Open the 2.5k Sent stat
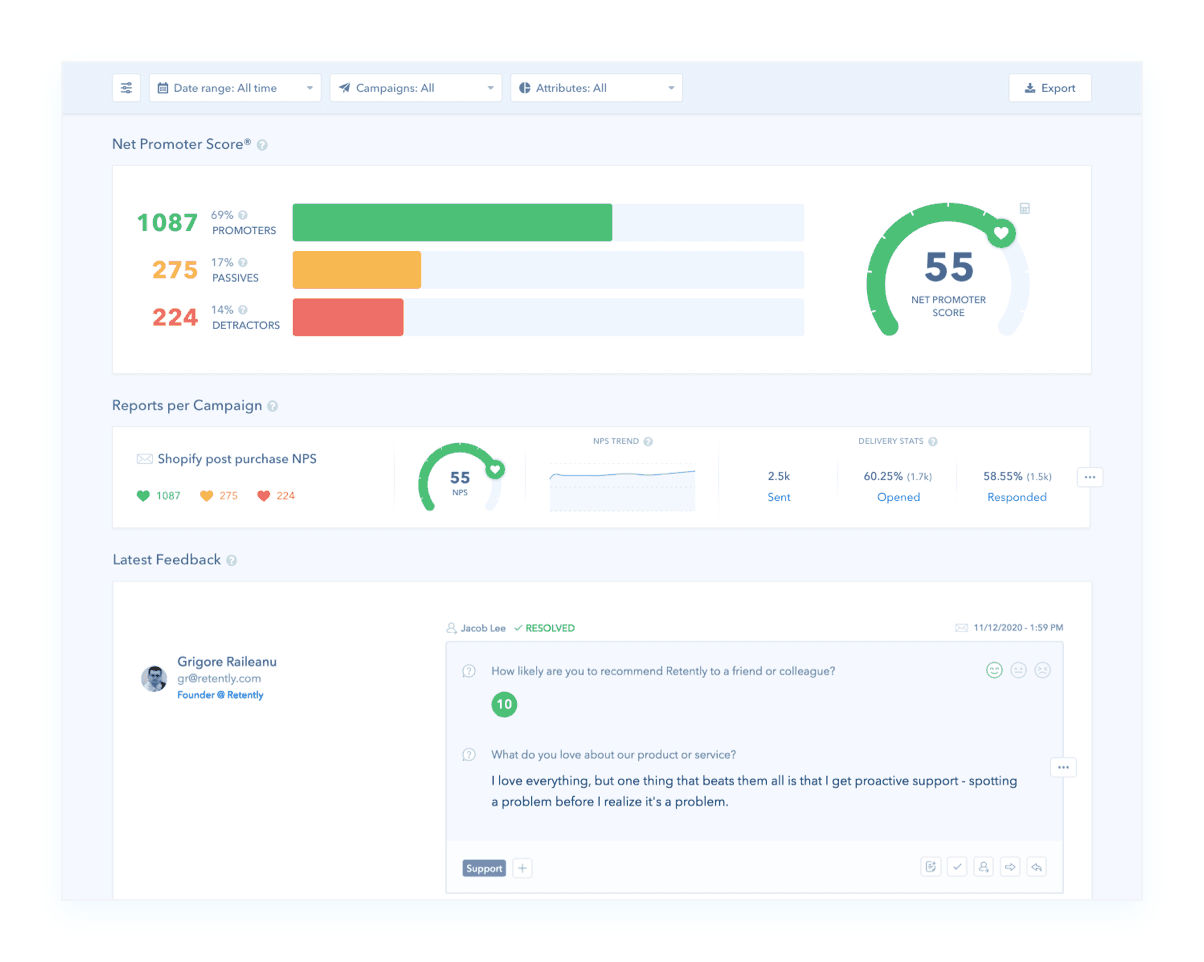1204x962 pixels. [x=779, y=486]
